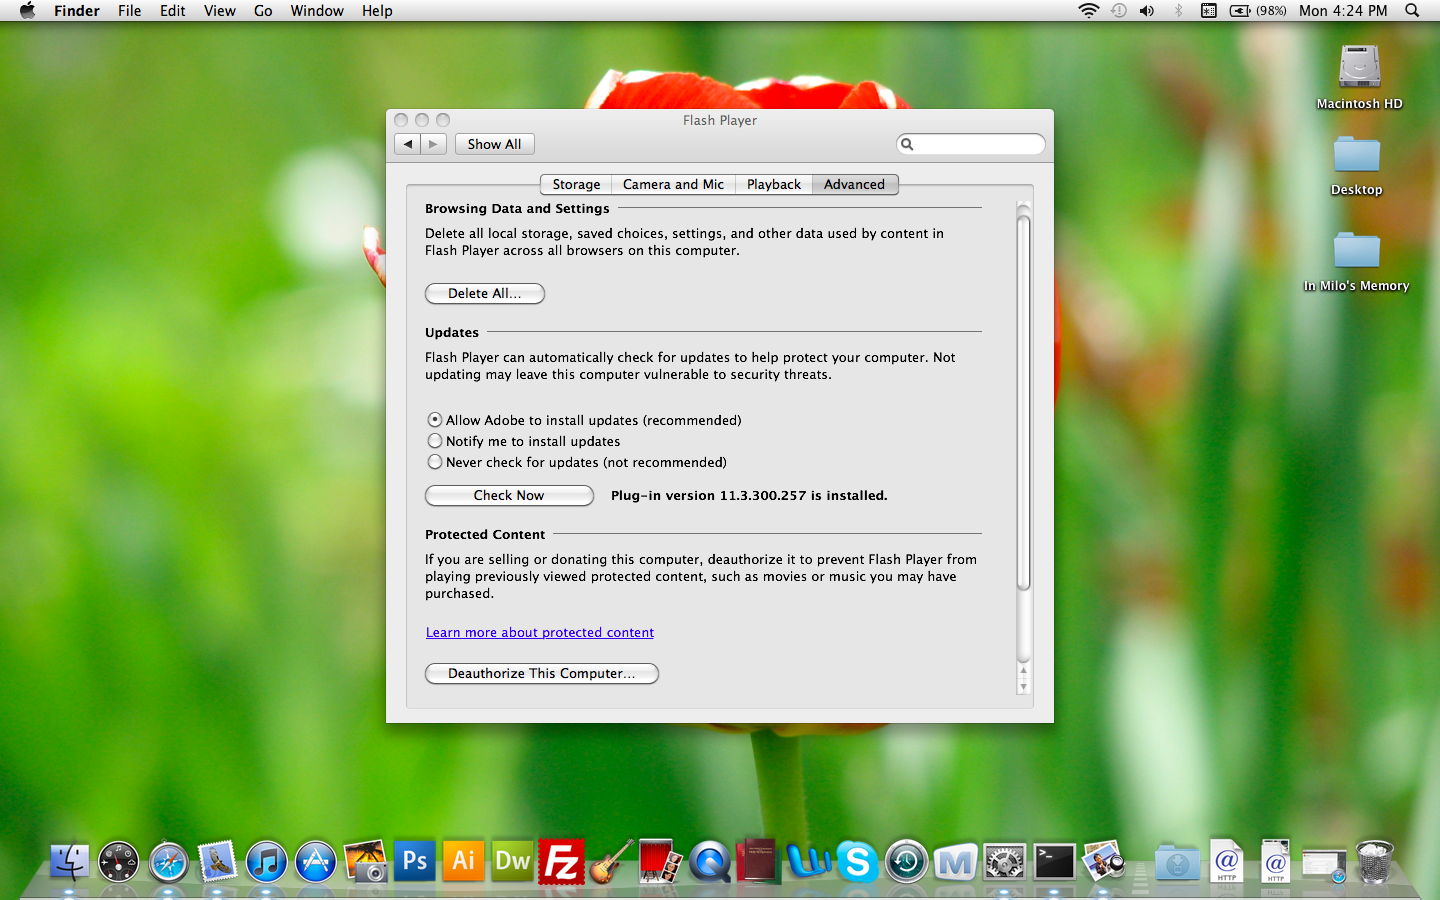The height and width of the screenshot is (900, 1440).
Task: Open Time Machine in the dock
Action: tap(906, 861)
